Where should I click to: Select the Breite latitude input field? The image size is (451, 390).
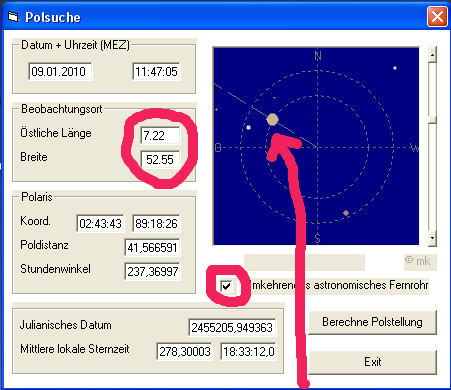[x=160, y=159]
